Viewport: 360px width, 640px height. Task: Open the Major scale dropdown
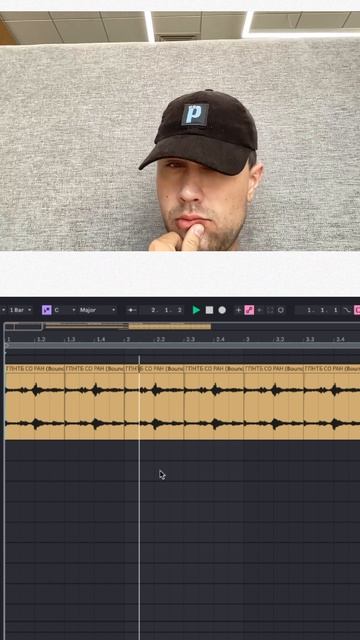click(x=98, y=310)
